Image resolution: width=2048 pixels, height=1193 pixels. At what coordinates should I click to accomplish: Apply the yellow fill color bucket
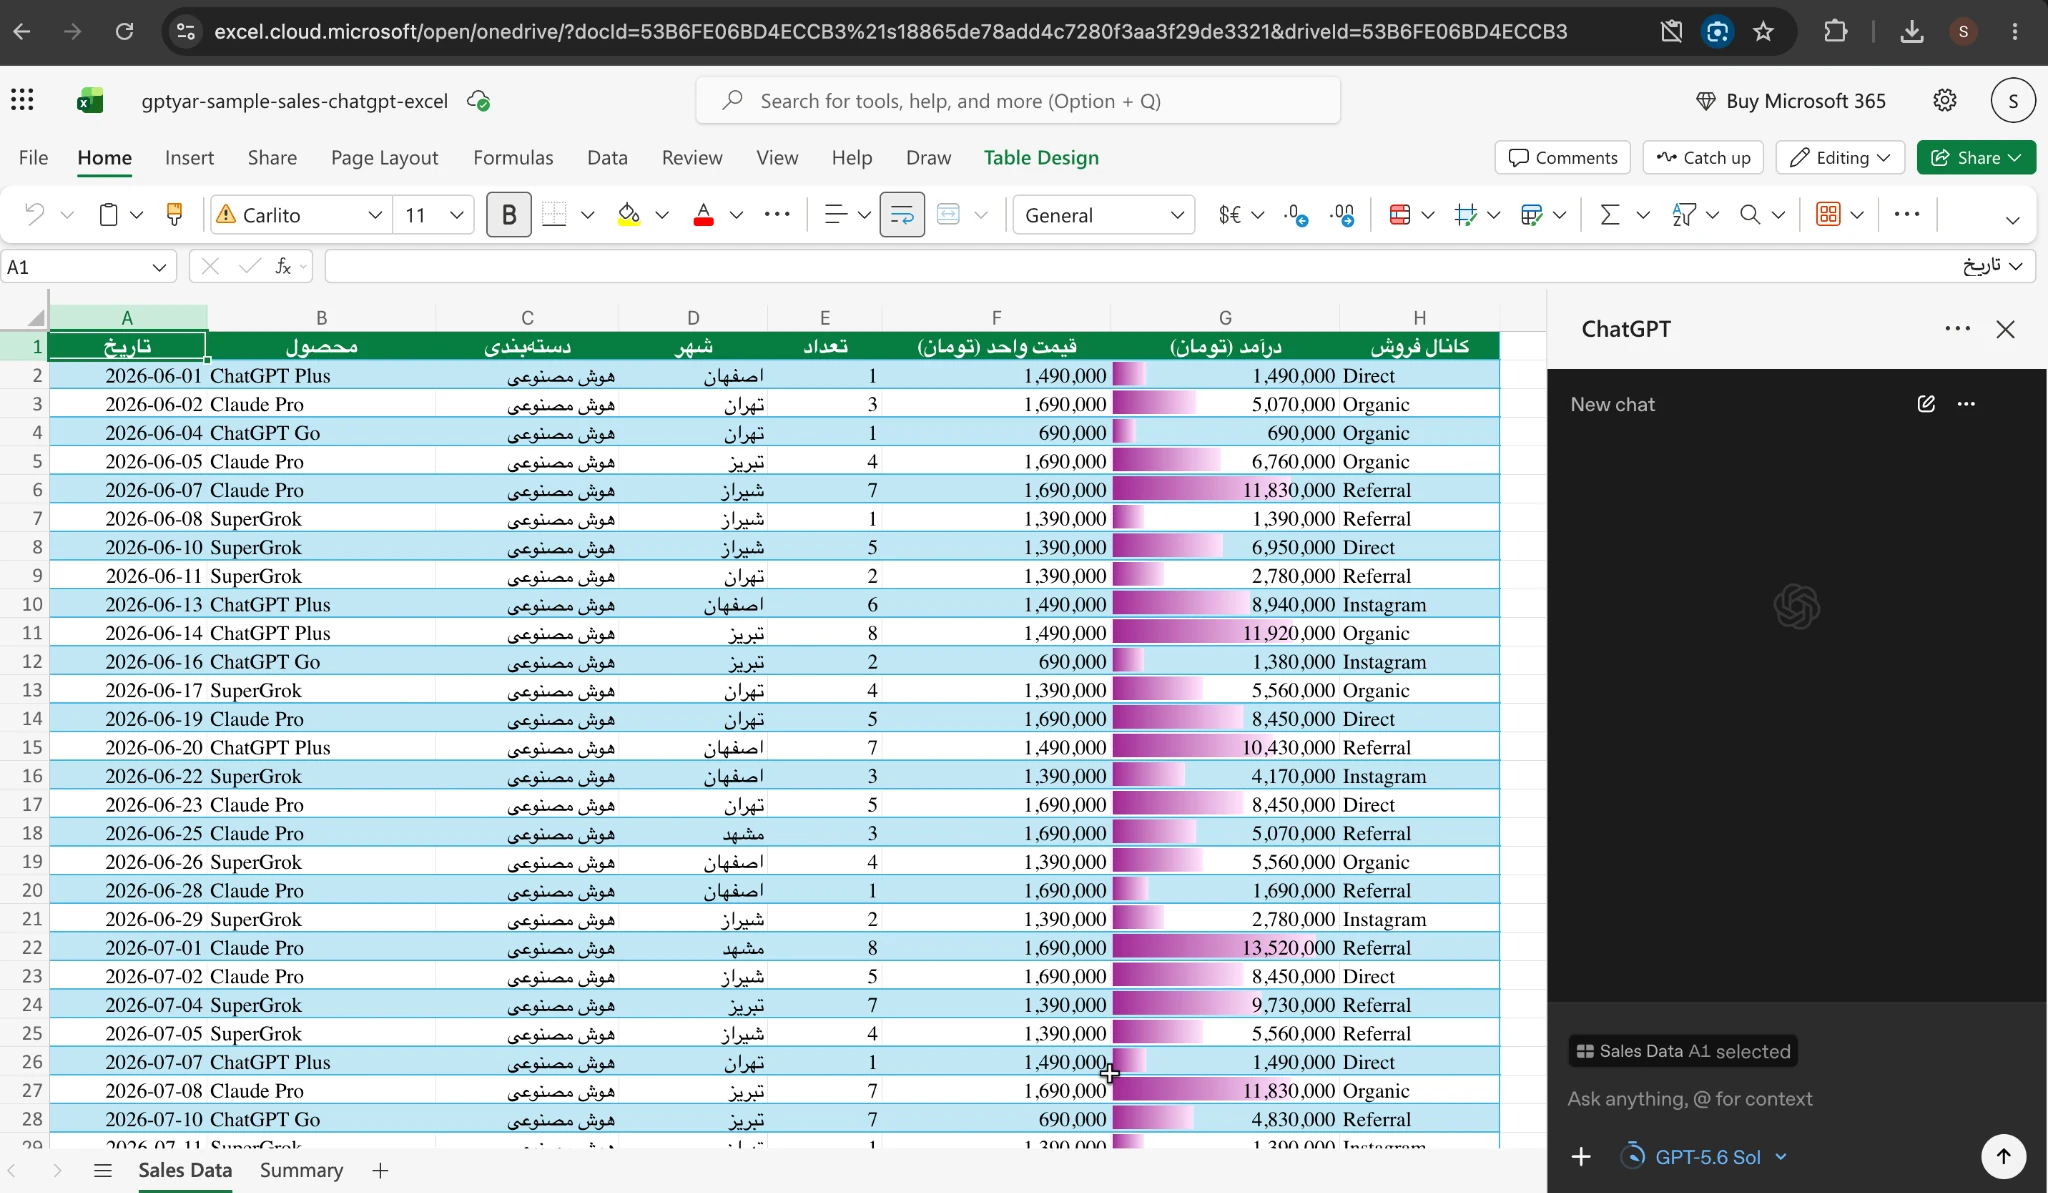tap(628, 215)
